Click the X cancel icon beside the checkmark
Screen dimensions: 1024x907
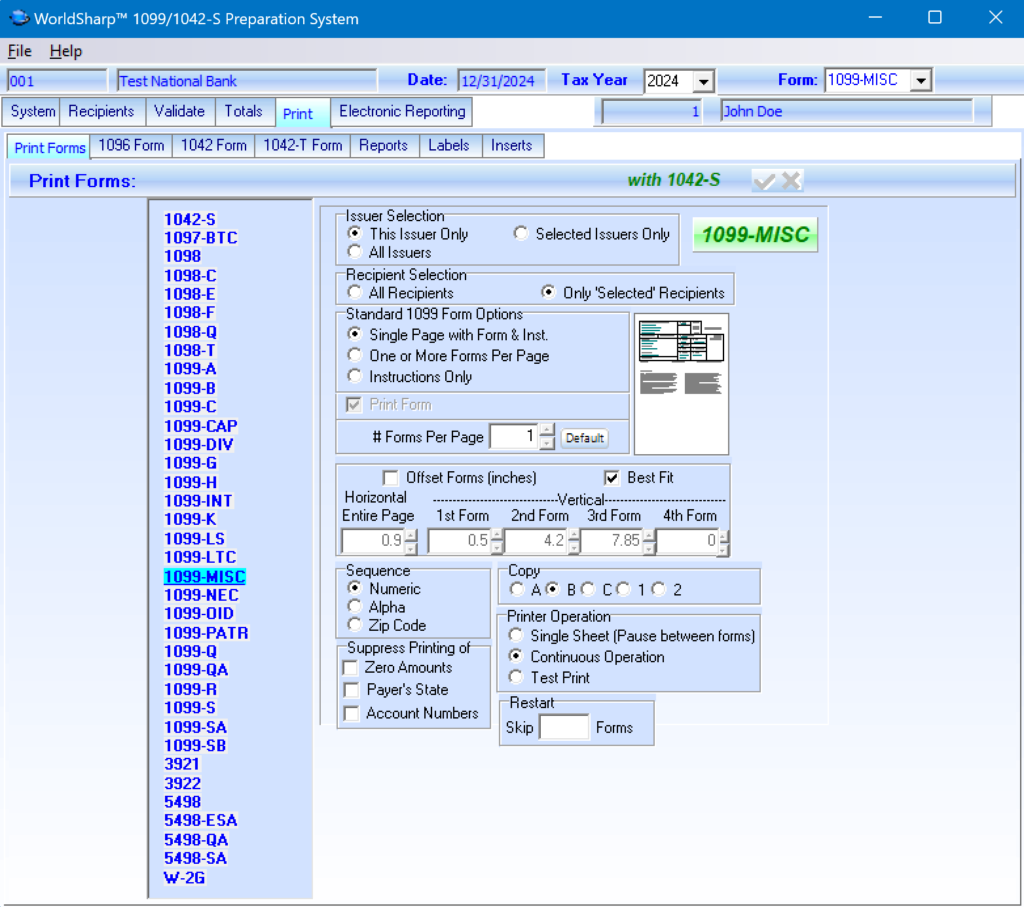(791, 181)
